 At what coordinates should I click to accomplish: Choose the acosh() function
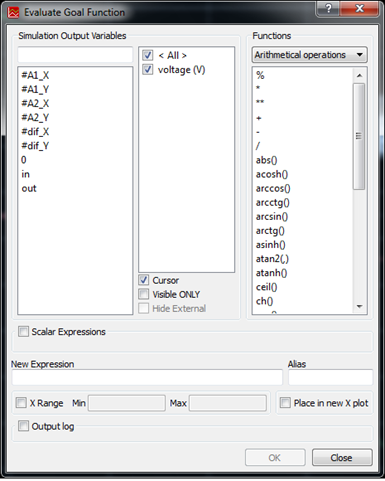coord(272,174)
